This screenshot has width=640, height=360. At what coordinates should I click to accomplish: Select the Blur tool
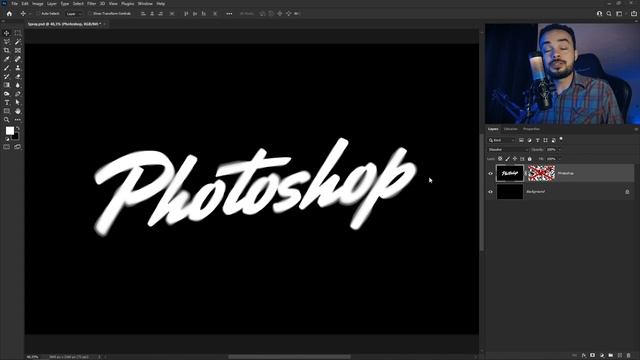click(18, 85)
